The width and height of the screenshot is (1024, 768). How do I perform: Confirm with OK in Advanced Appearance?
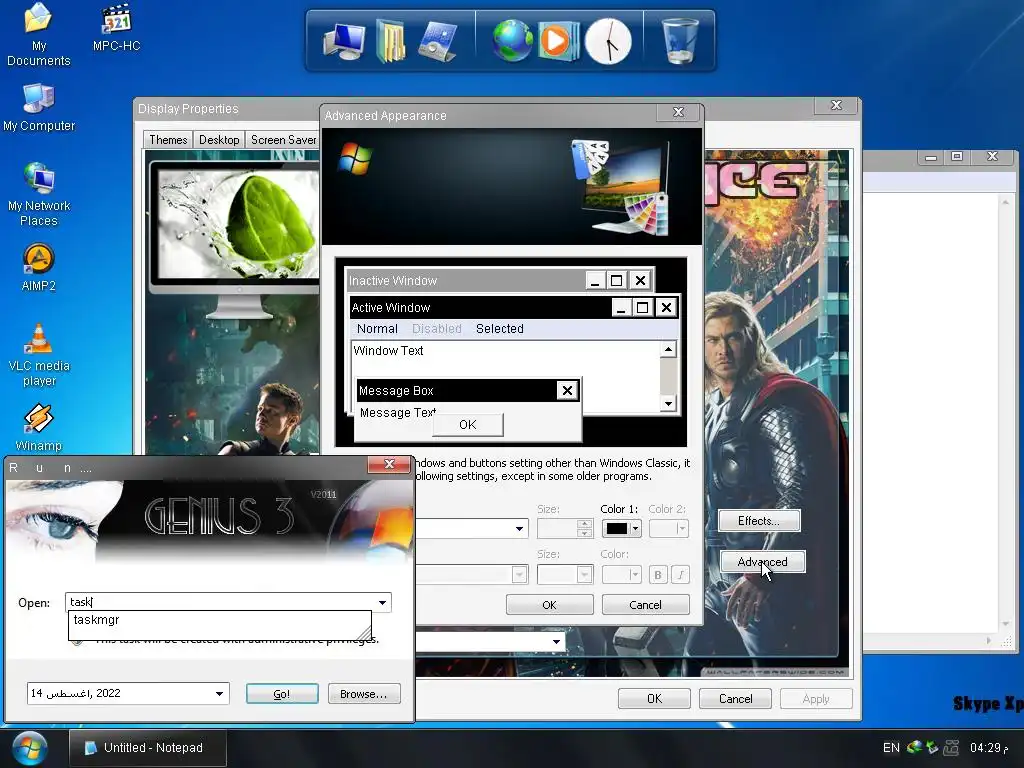point(549,605)
